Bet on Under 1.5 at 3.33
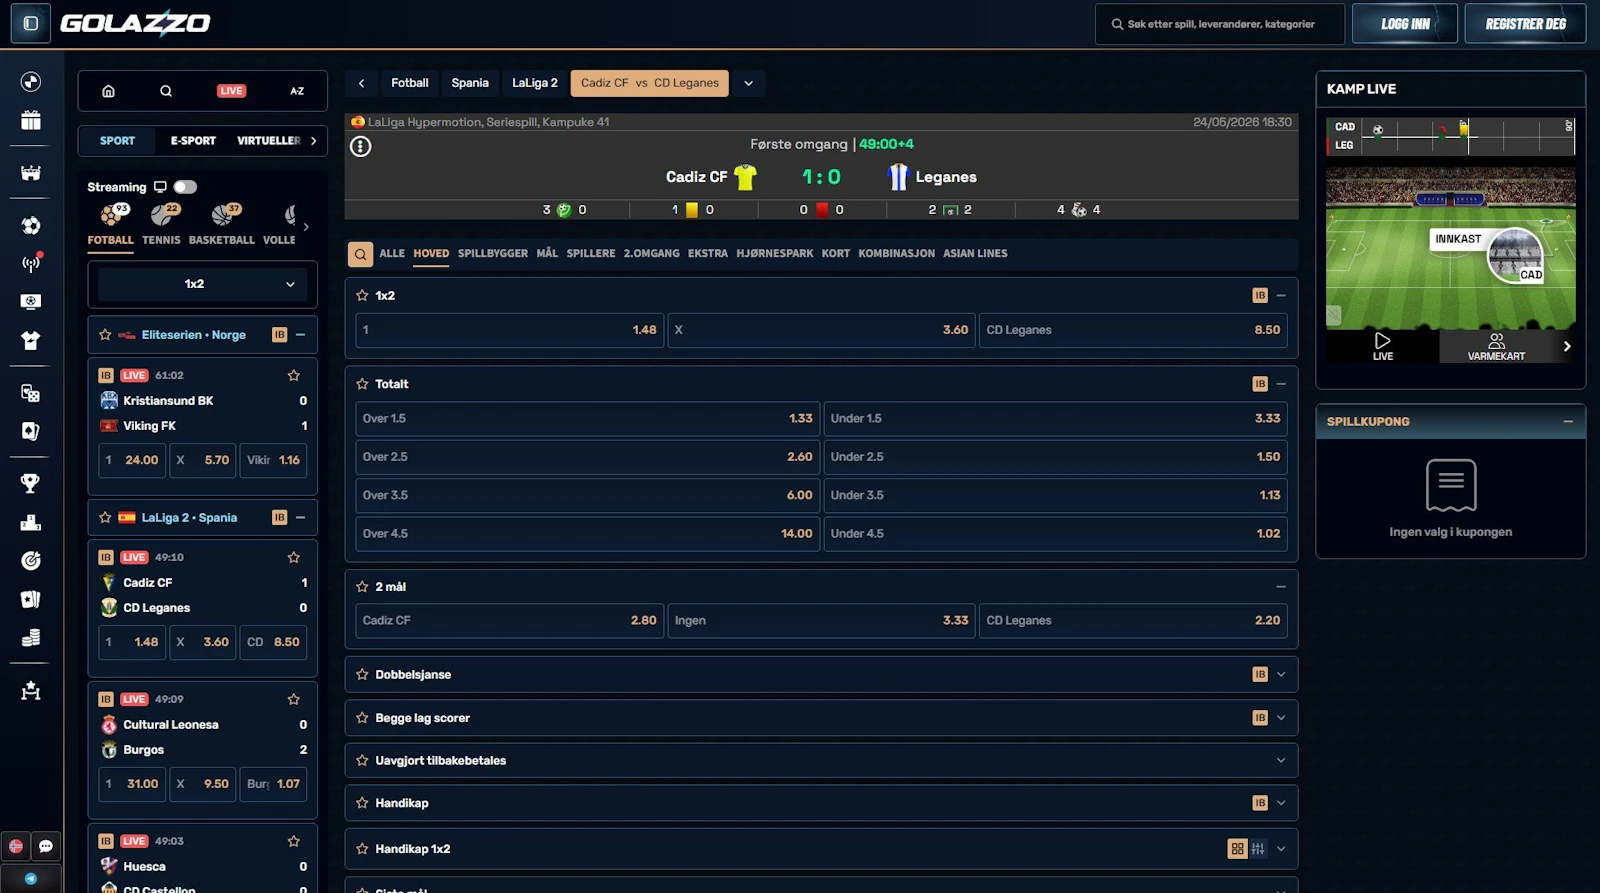The width and height of the screenshot is (1600, 893). (x=1055, y=419)
